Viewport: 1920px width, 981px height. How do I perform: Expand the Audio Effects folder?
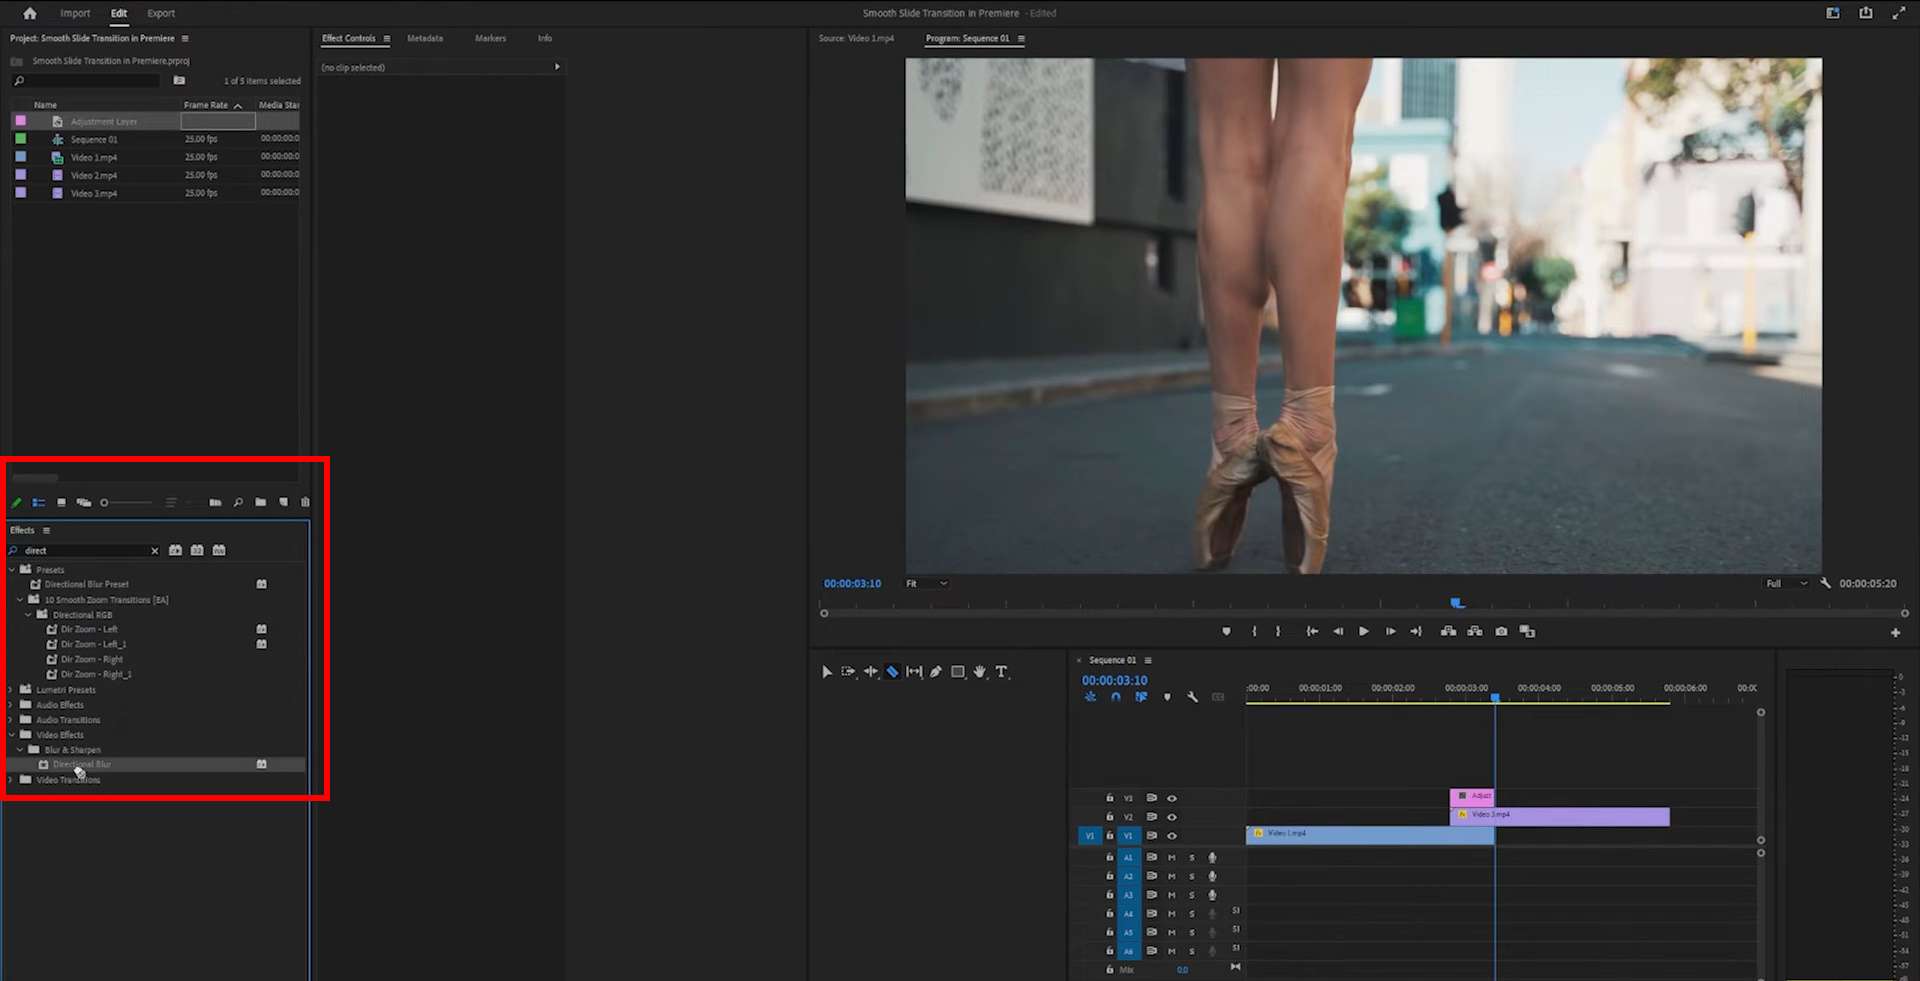click(x=11, y=705)
